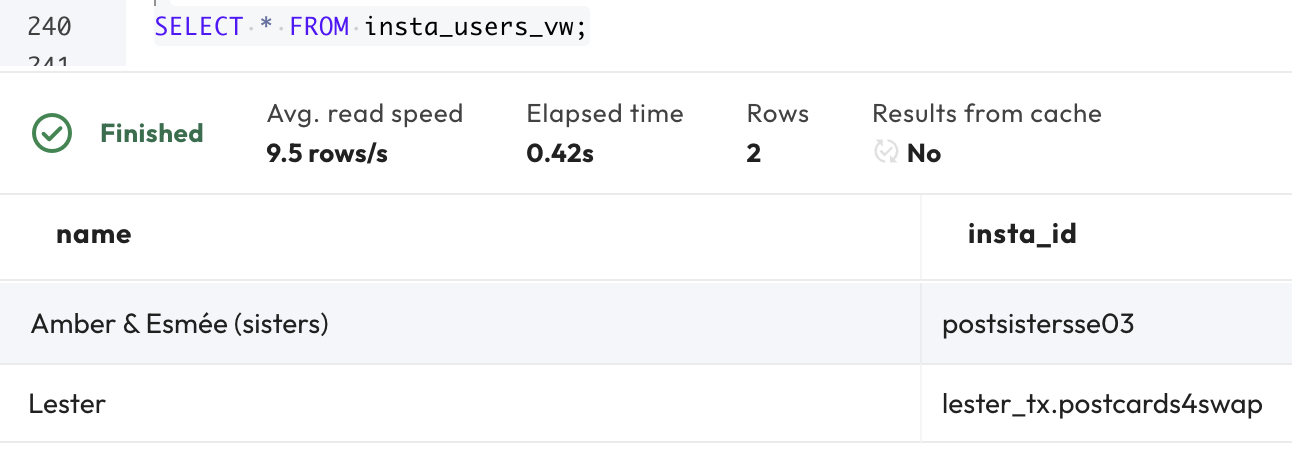Screen dimensions: 1292x462
Task: Click the asterisk in the SELECT statement
Action: [x=266, y=27]
